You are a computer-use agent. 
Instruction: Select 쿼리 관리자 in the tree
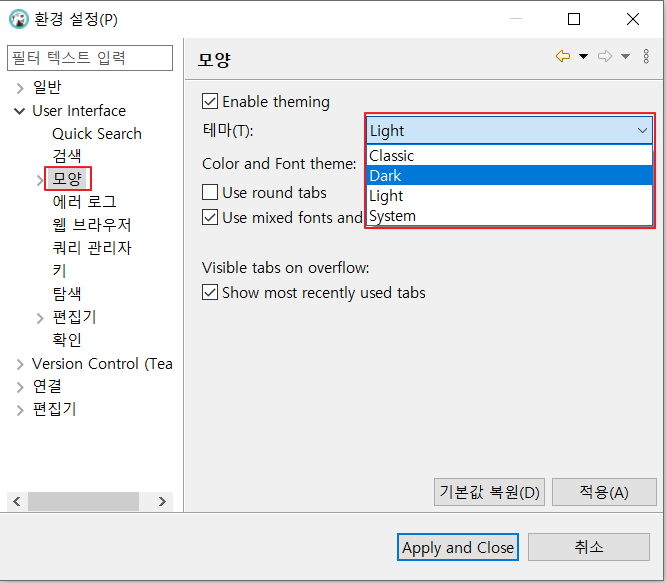(92, 248)
